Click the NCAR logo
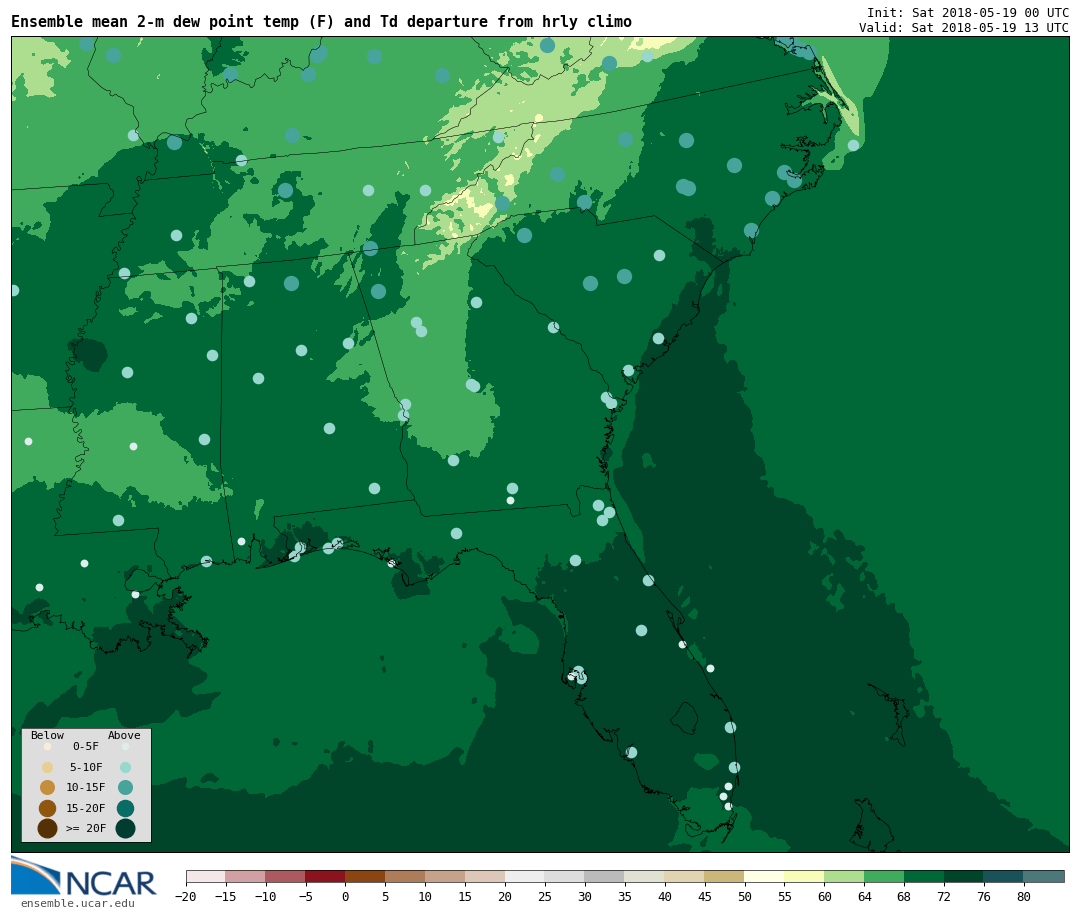The height and width of the screenshot is (915, 1080). coord(83,876)
